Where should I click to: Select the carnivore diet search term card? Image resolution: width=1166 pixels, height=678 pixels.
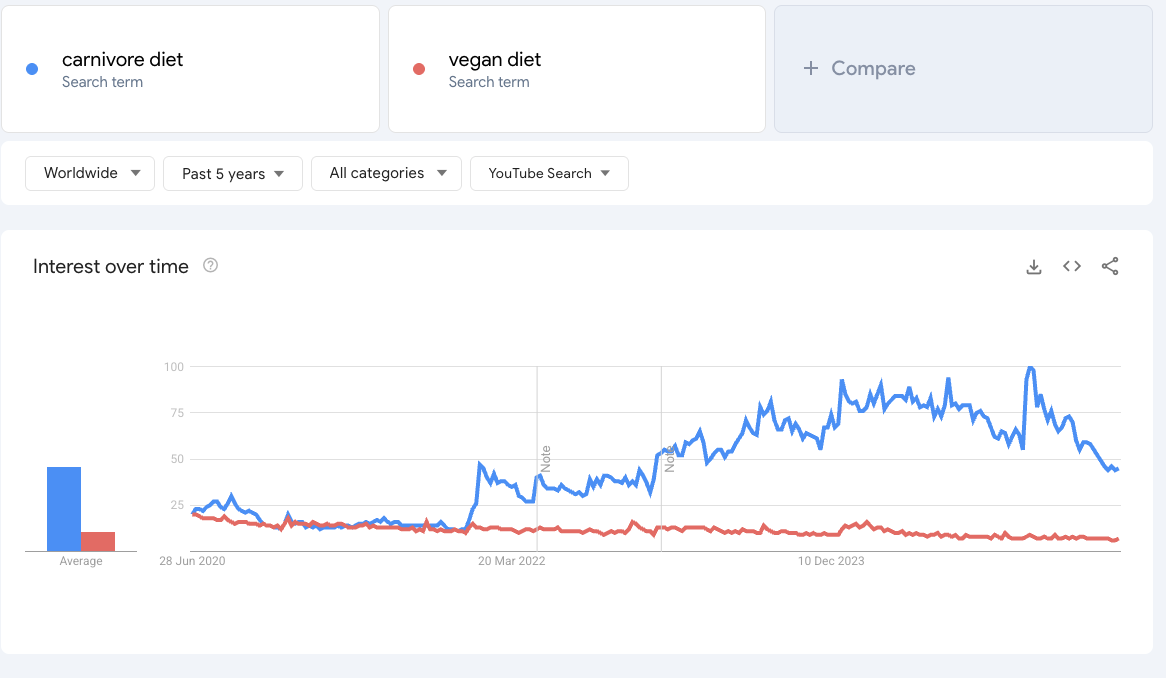[x=190, y=68]
